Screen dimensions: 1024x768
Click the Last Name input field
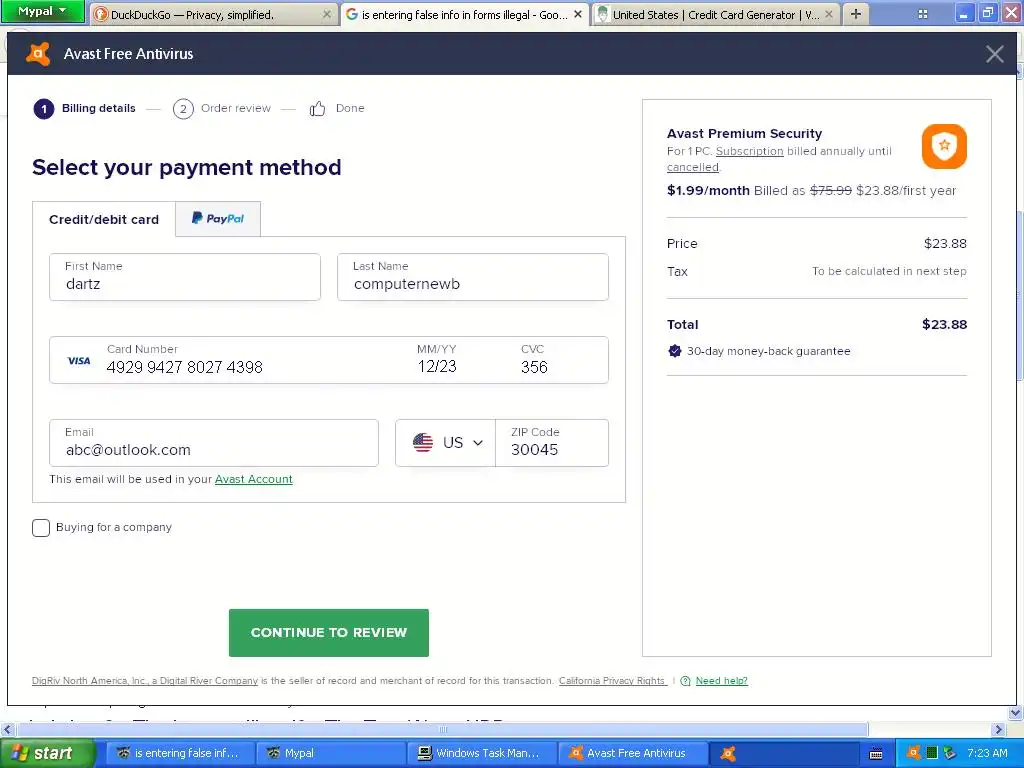(x=473, y=277)
